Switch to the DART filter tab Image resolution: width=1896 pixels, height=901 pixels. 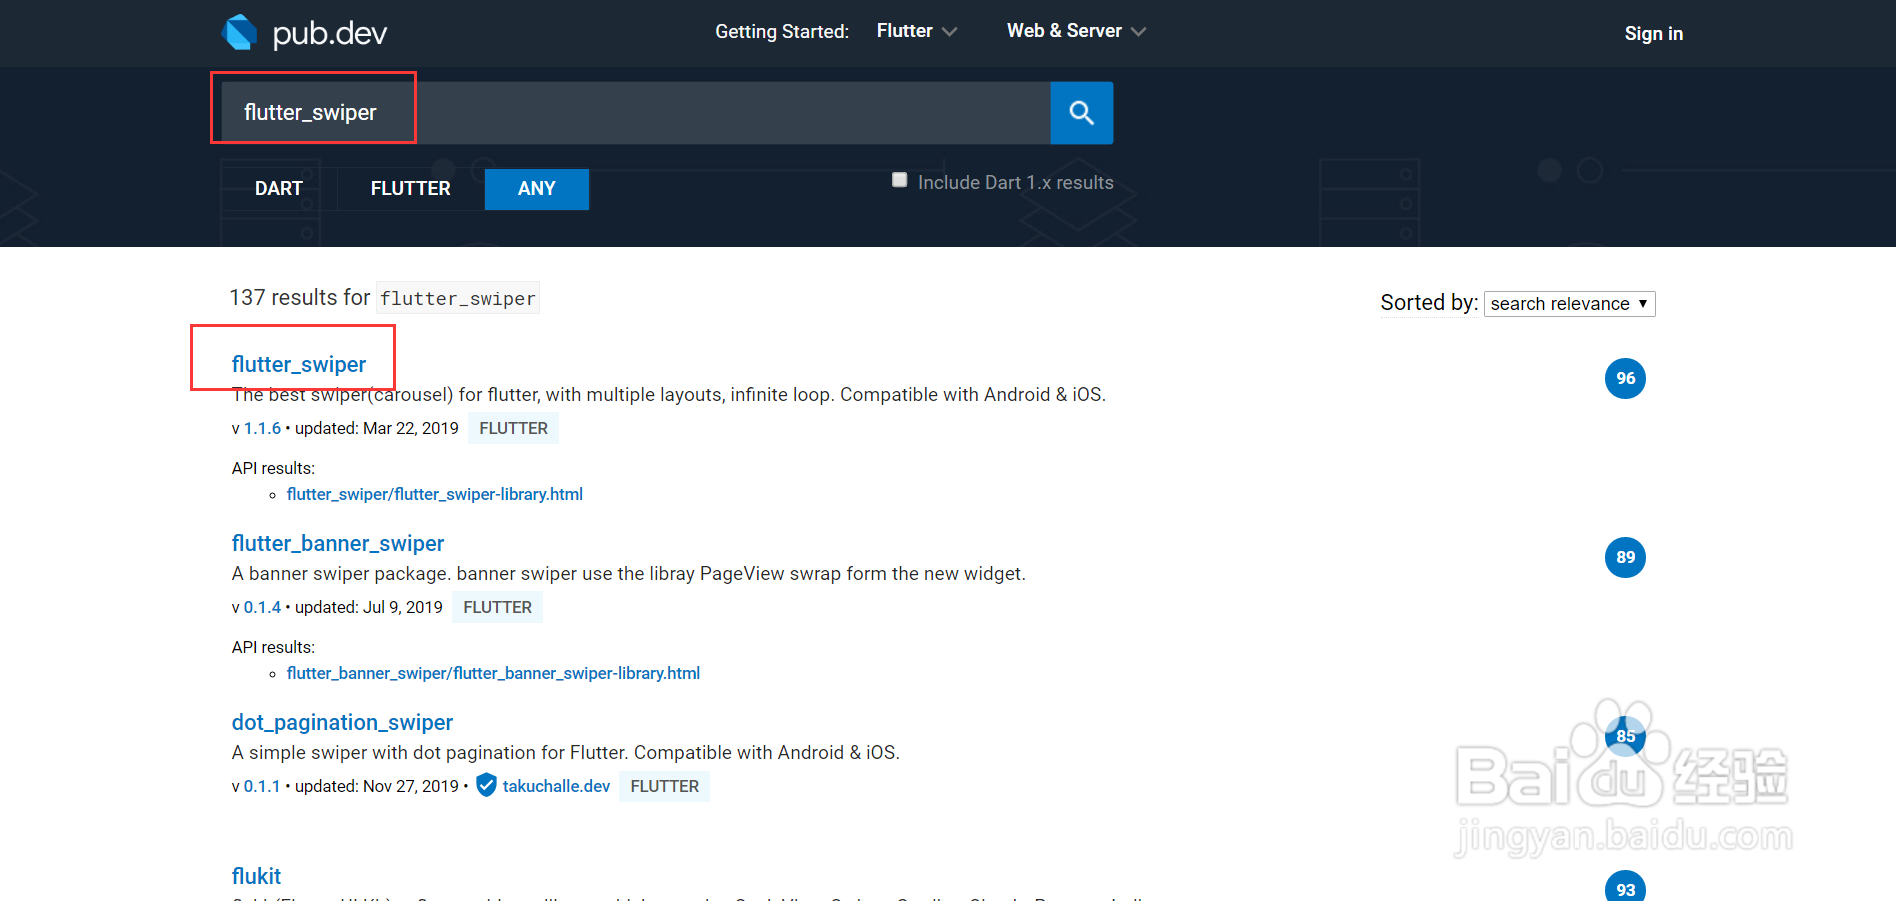click(x=278, y=189)
